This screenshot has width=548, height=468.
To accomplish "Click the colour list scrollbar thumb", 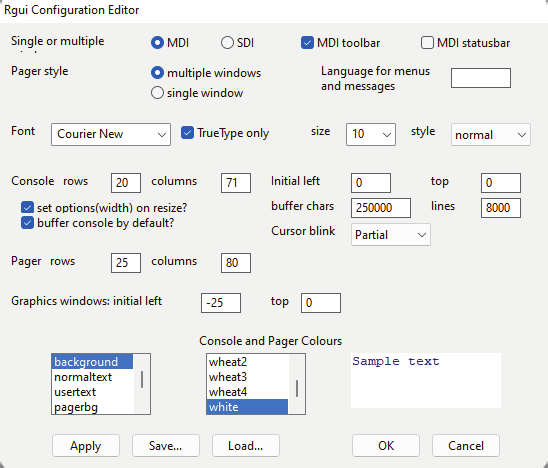I will click(x=297, y=389).
